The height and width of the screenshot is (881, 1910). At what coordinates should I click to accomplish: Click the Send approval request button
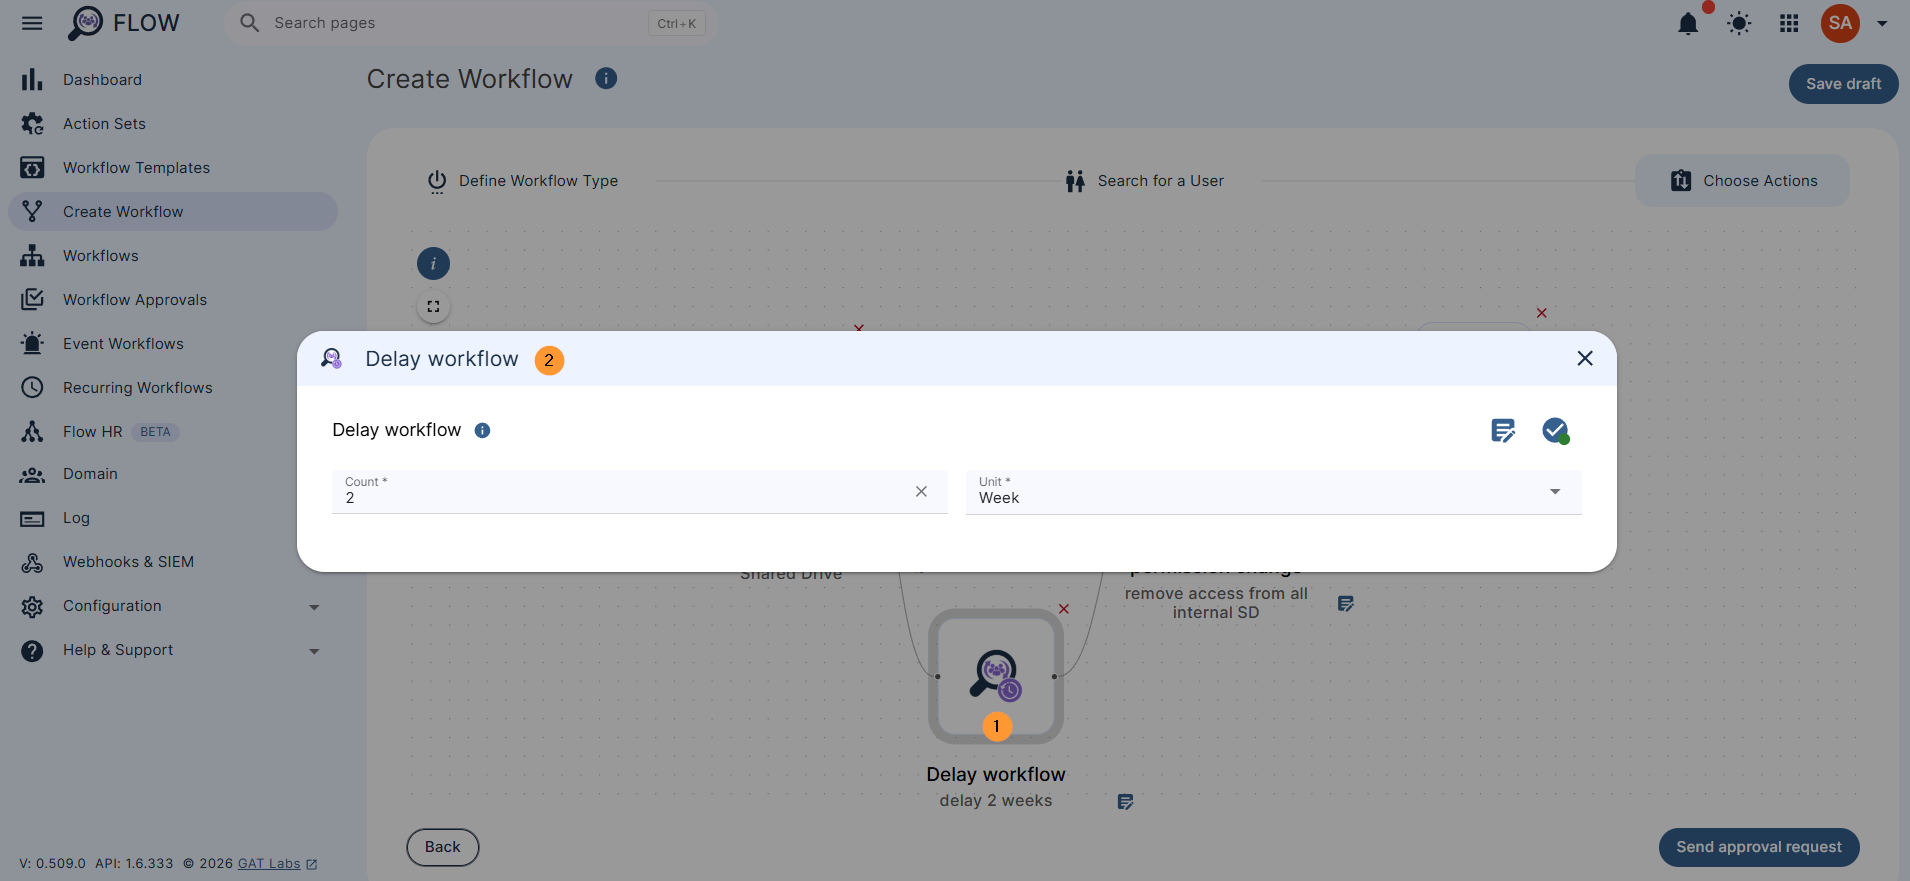(1759, 847)
